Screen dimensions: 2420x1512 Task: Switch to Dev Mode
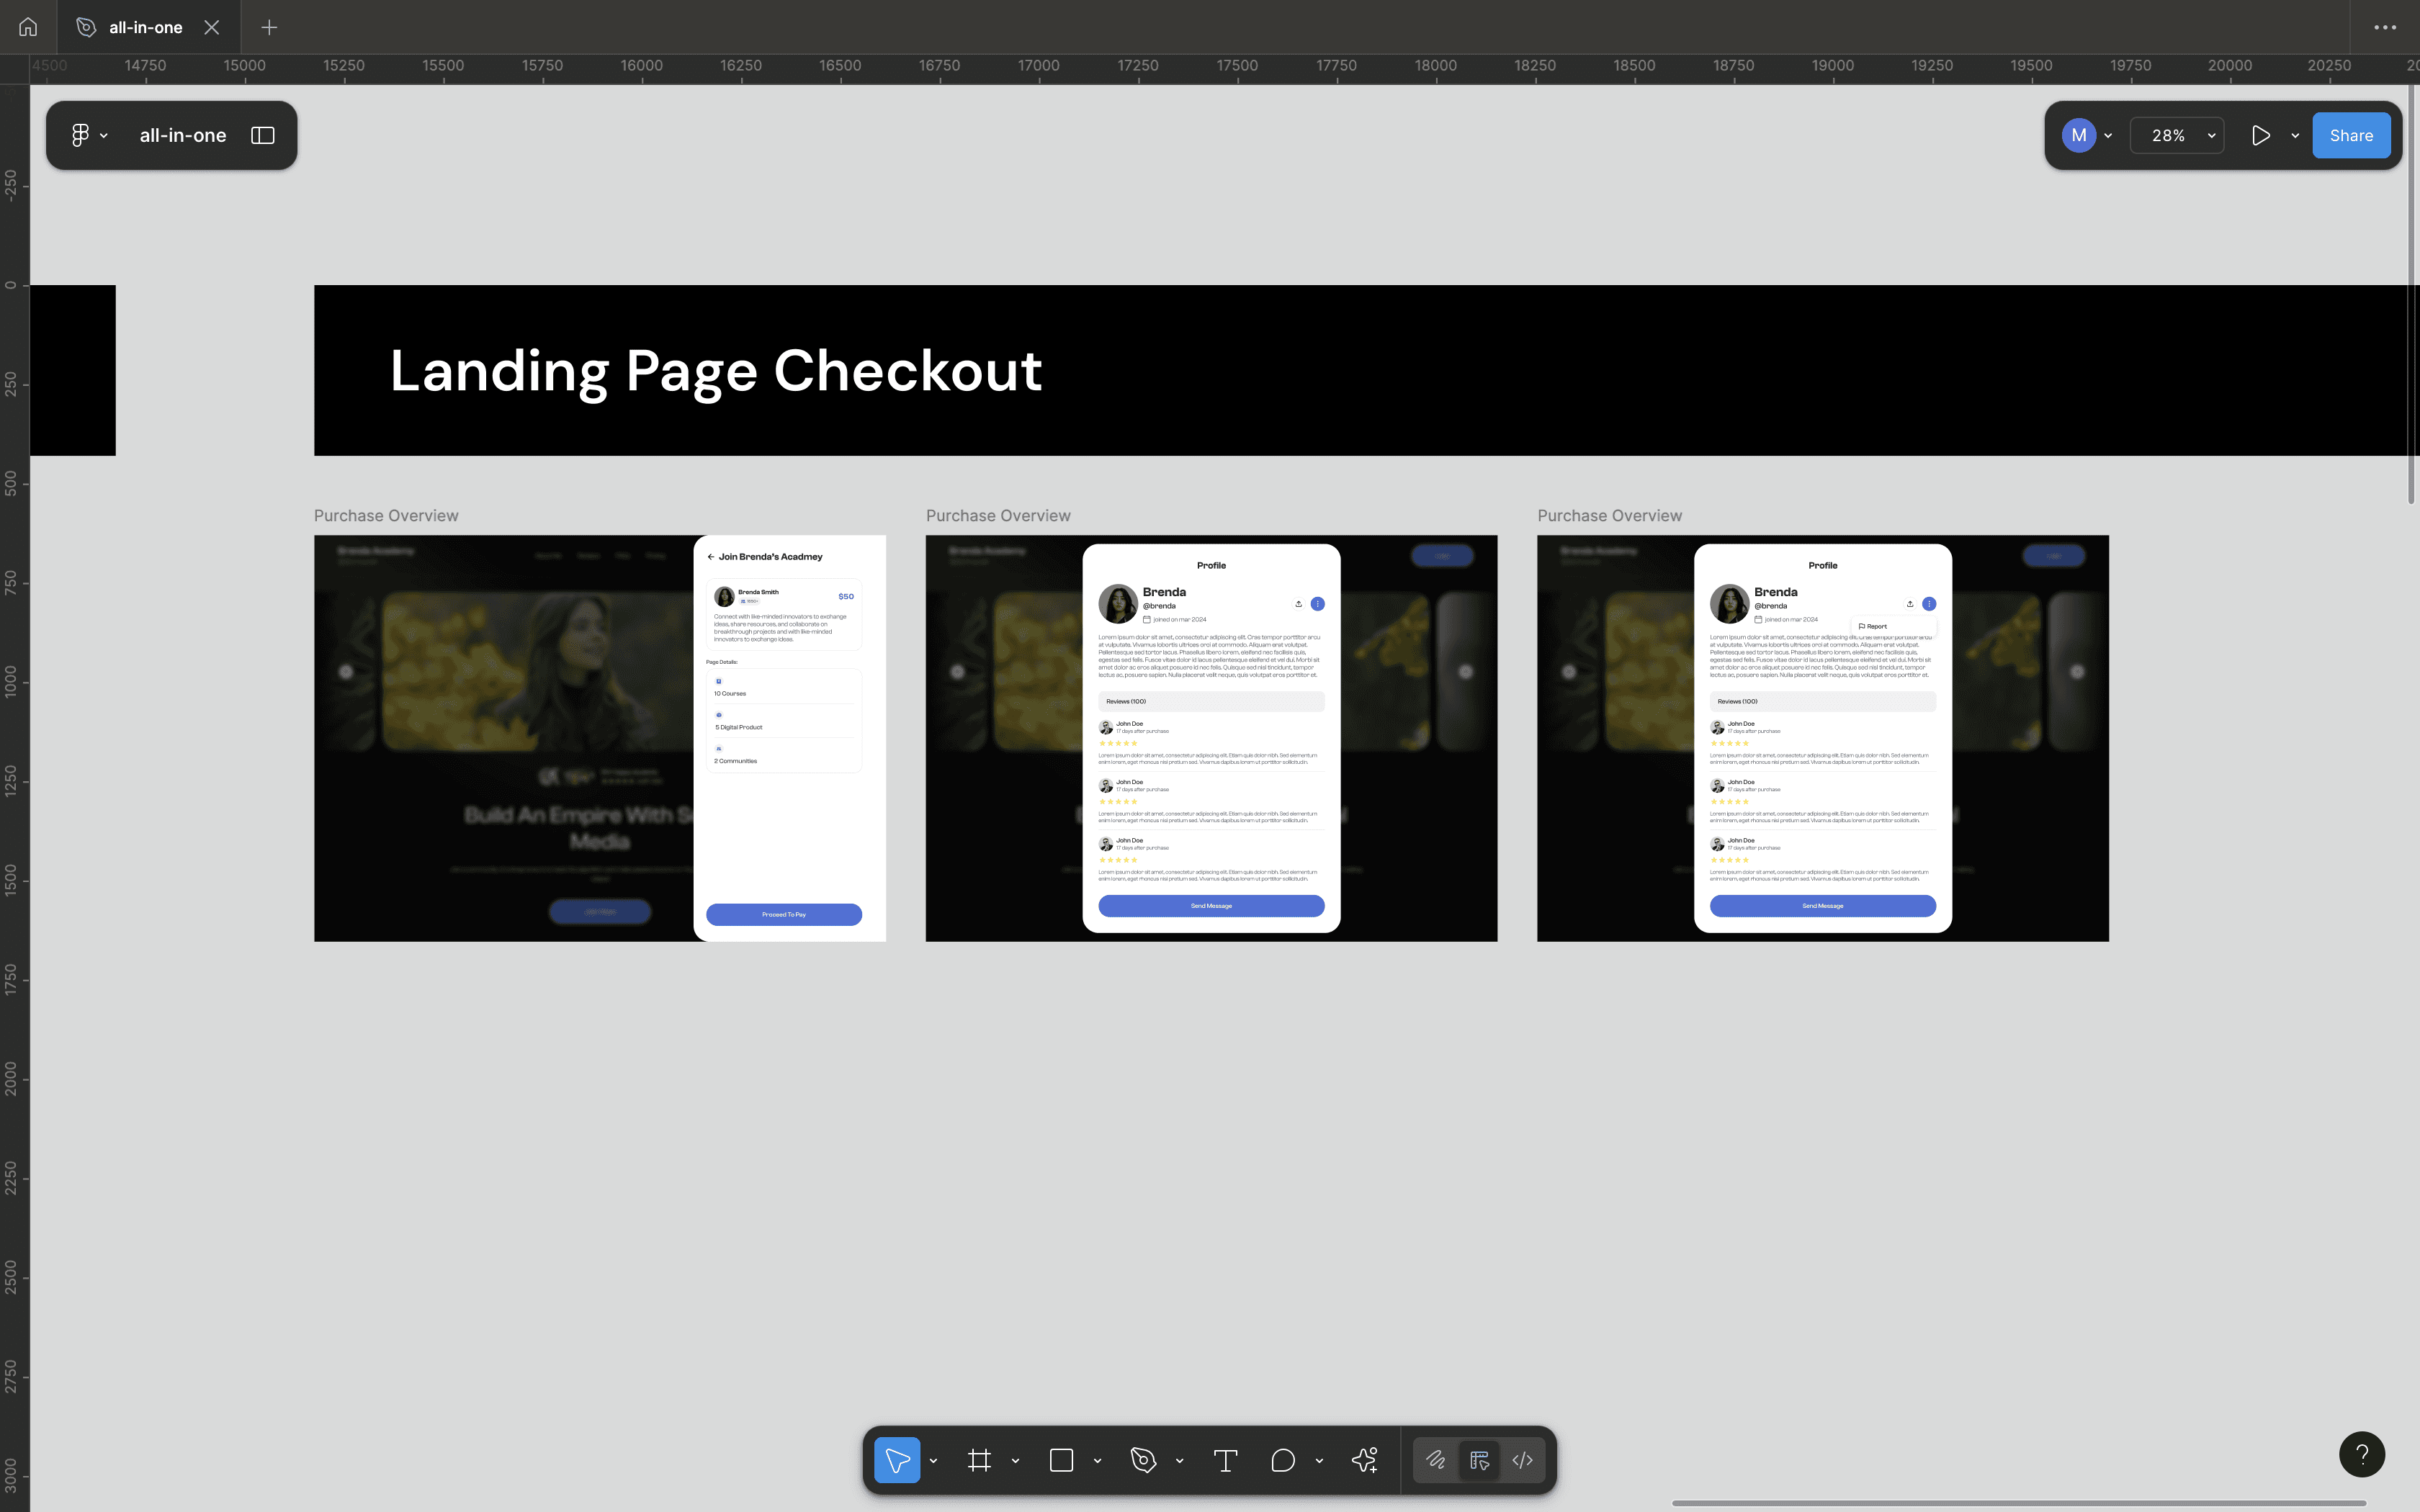pos(1522,1460)
